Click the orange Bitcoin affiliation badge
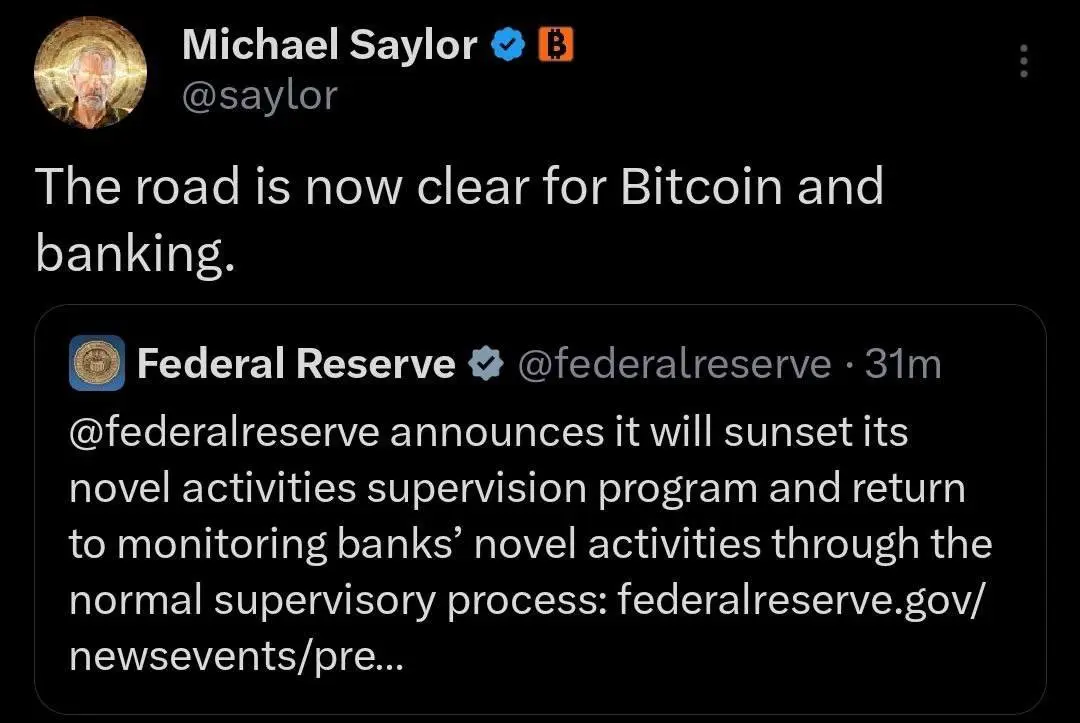 tap(555, 45)
